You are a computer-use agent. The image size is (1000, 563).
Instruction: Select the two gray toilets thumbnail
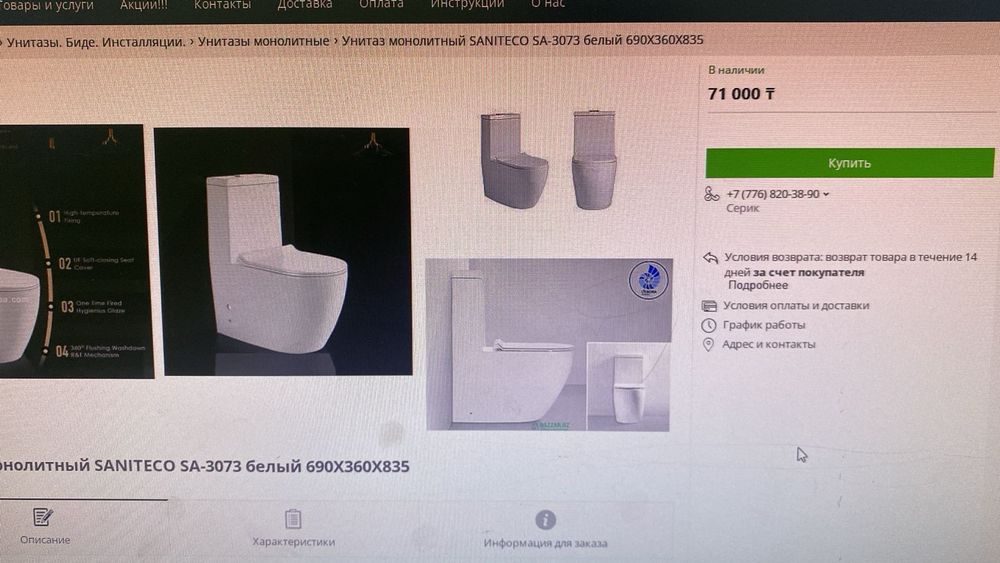549,160
